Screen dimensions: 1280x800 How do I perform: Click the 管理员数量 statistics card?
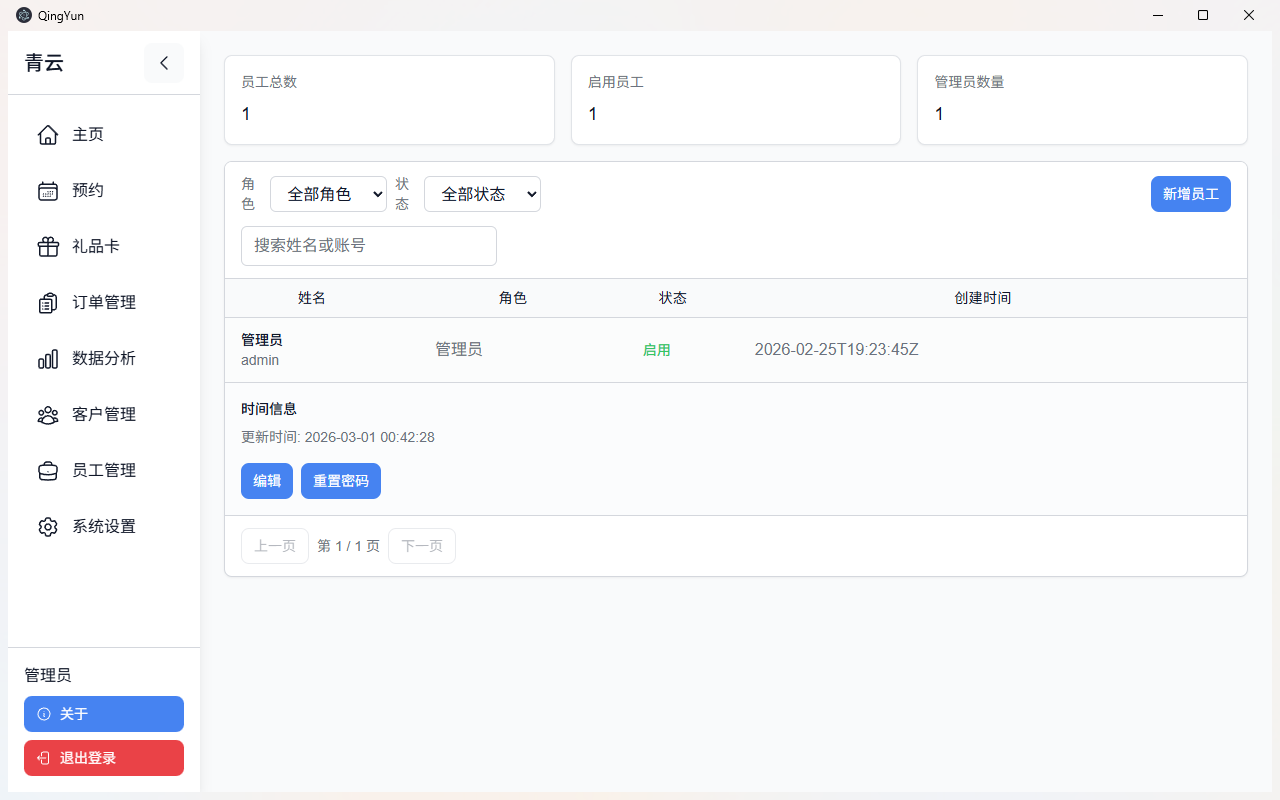point(1082,100)
